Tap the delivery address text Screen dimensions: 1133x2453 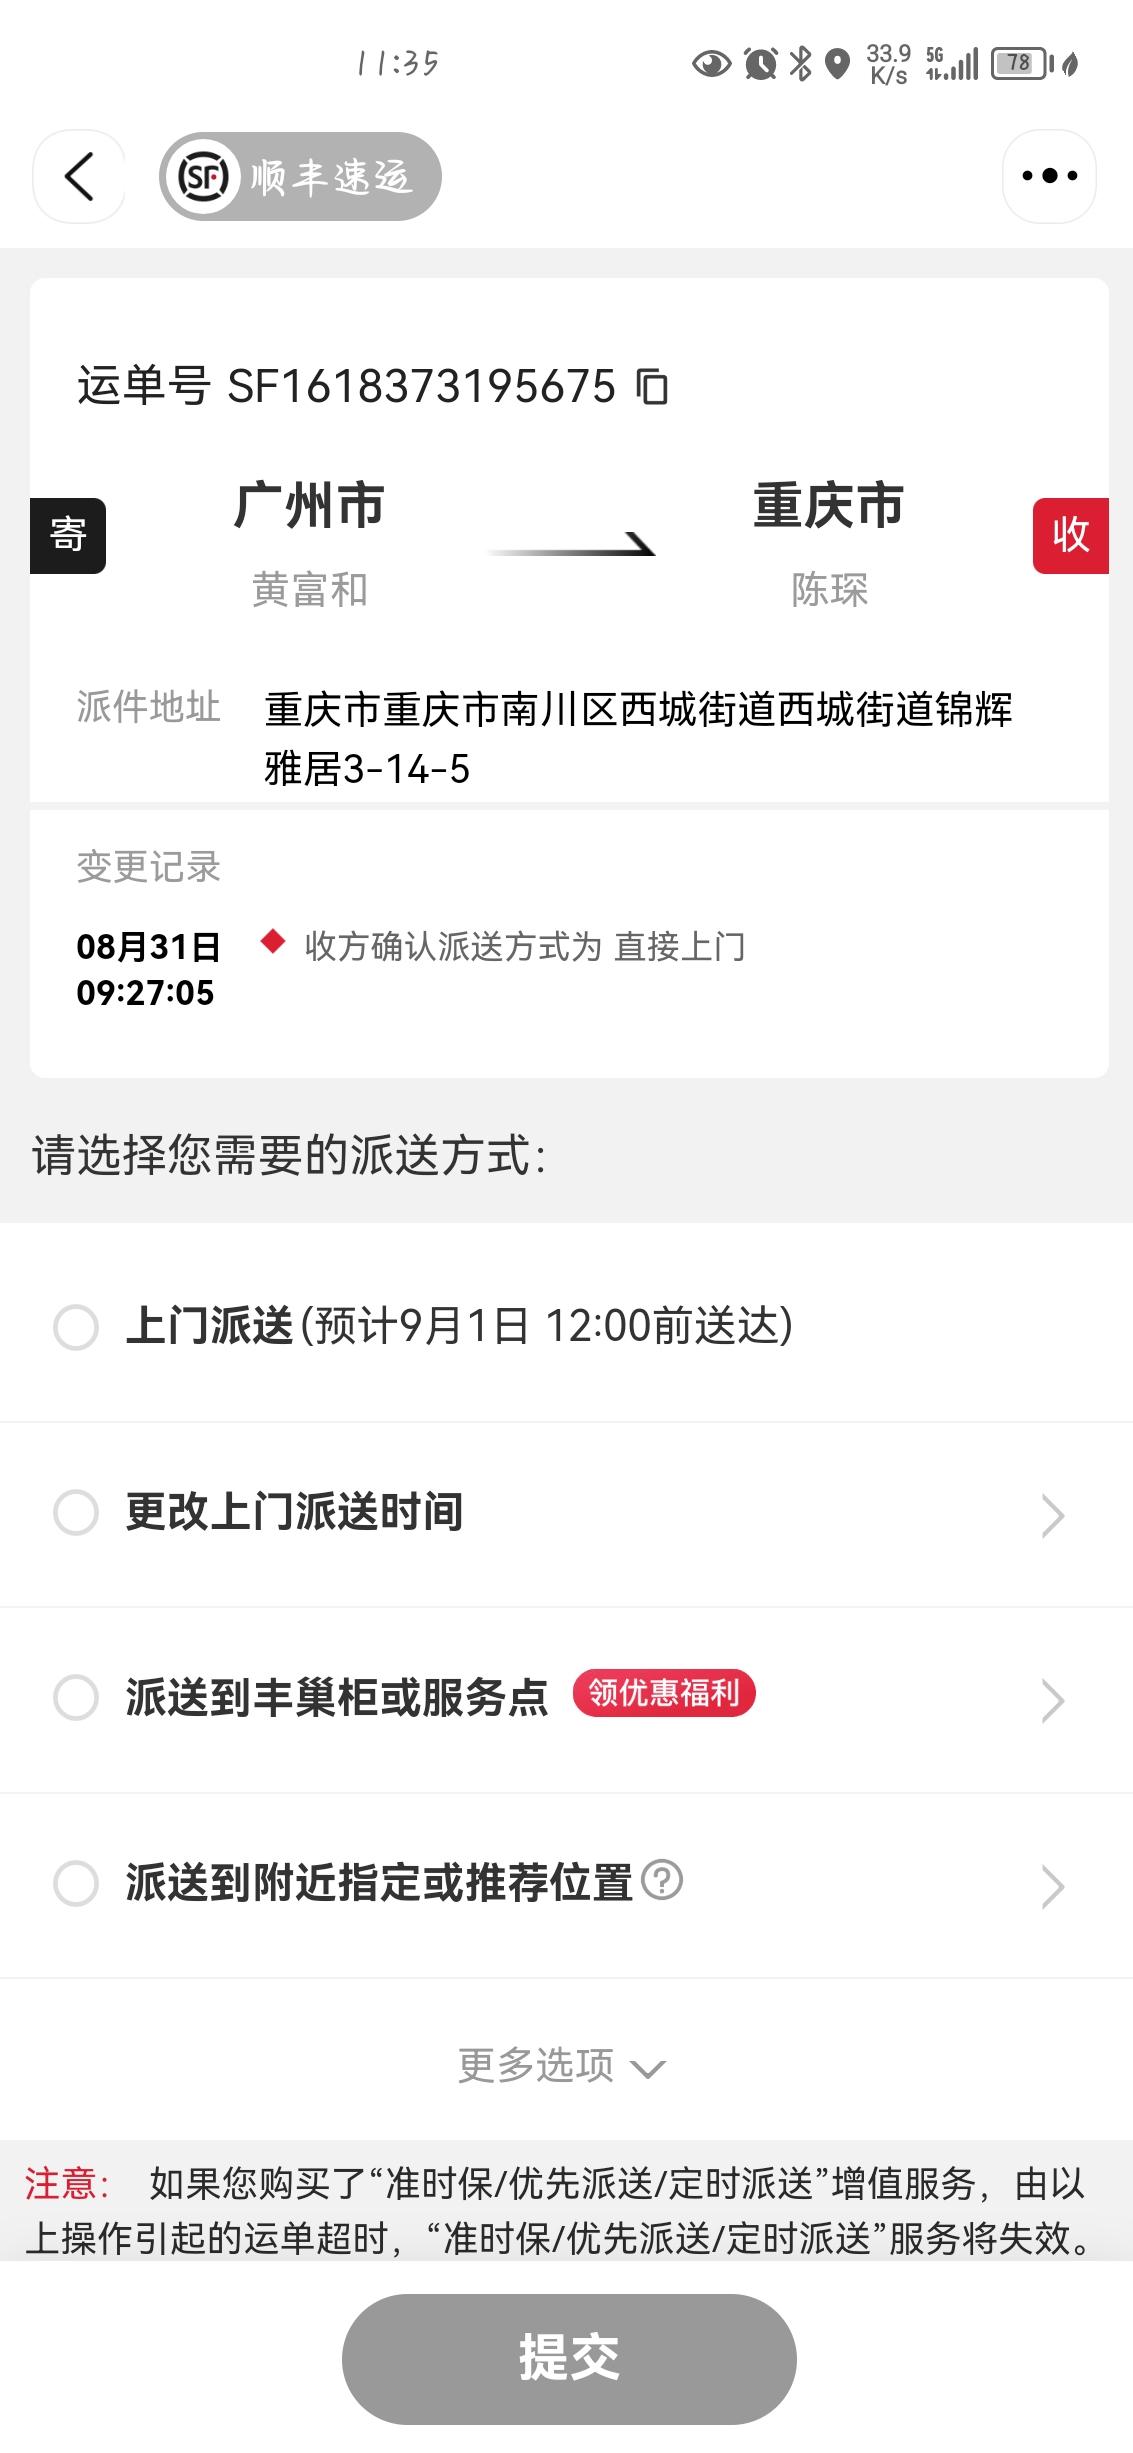638,738
